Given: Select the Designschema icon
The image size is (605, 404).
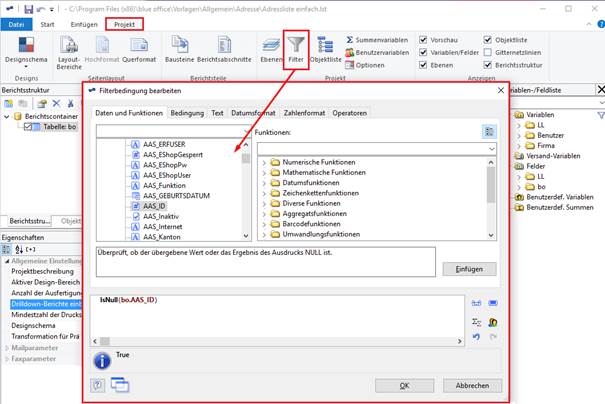Looking at the screenshot, I should tap(26, 45).
